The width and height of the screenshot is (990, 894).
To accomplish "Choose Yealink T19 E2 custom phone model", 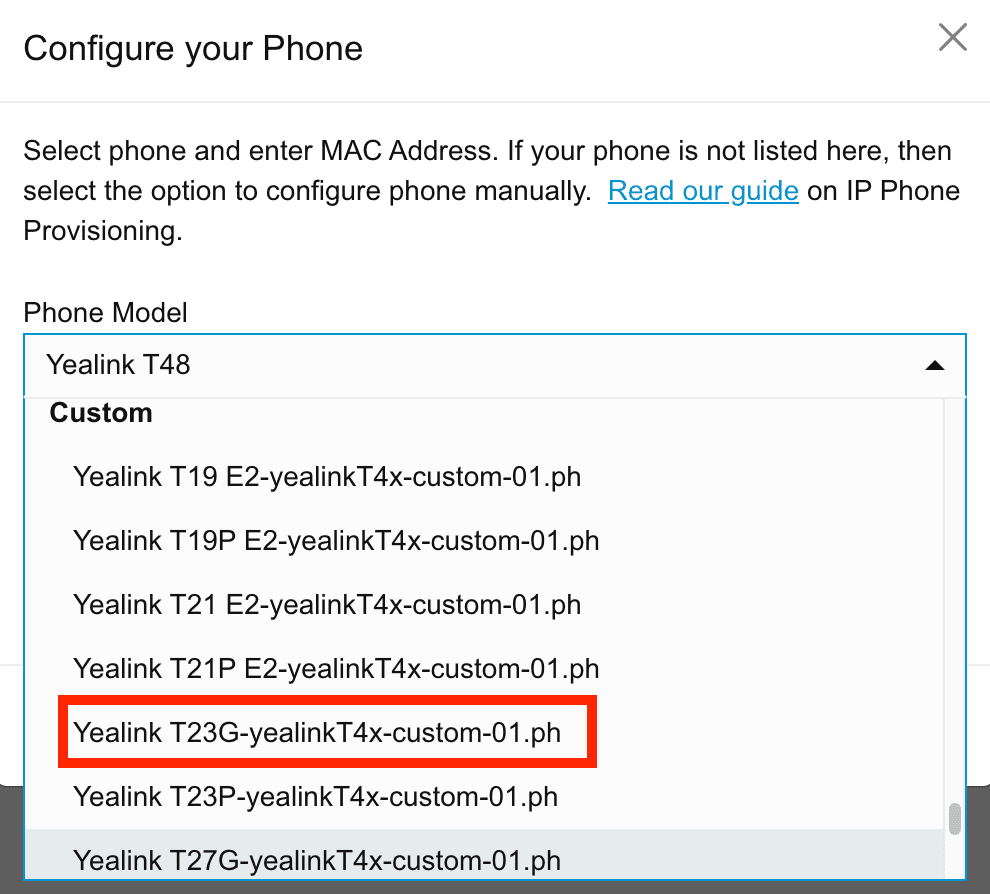I will (327, 477).
